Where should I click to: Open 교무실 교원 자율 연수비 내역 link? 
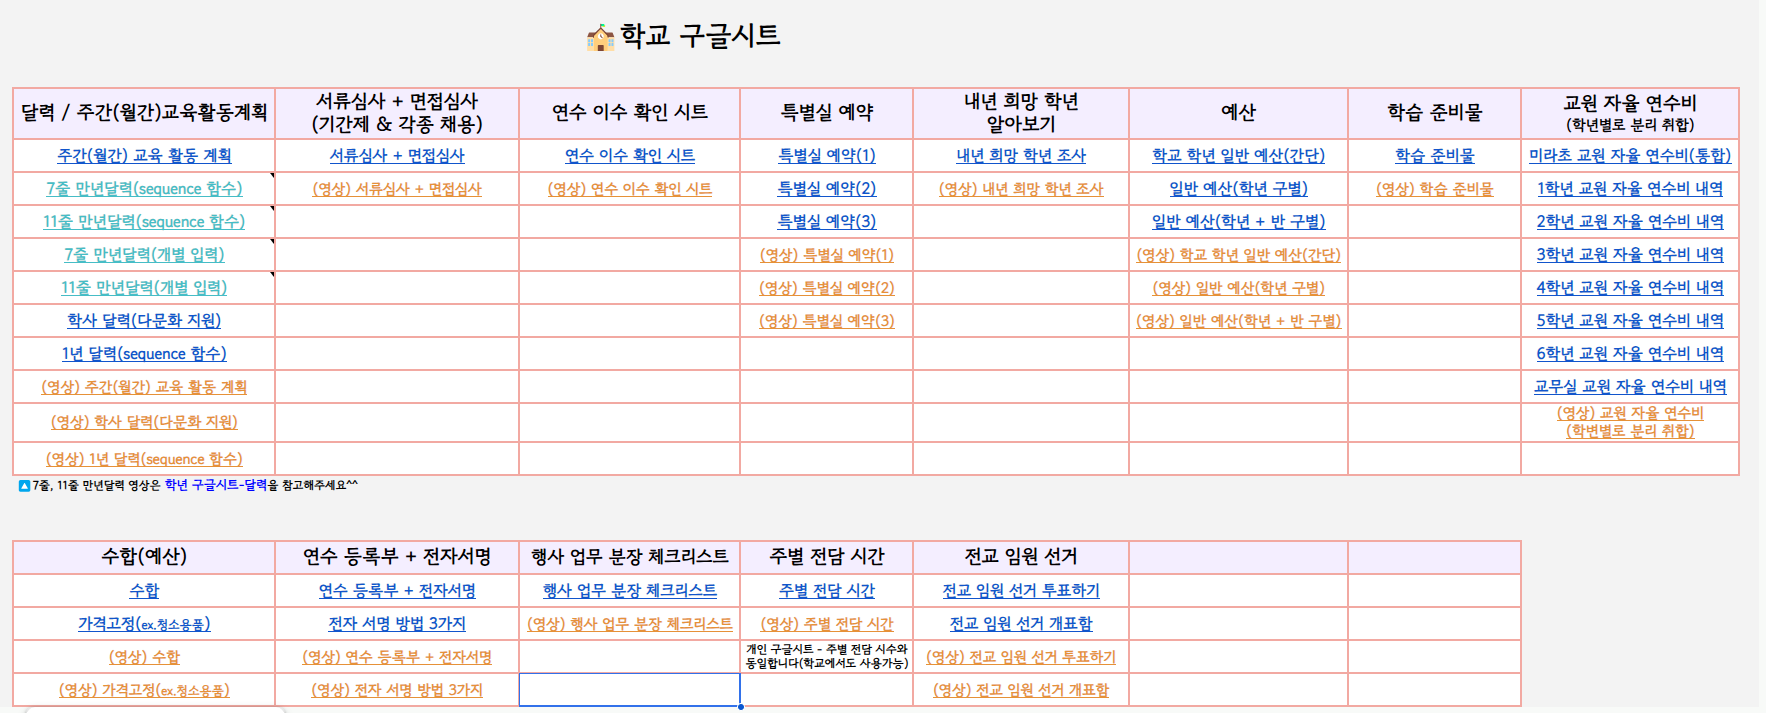click(x=1629, y=387)
